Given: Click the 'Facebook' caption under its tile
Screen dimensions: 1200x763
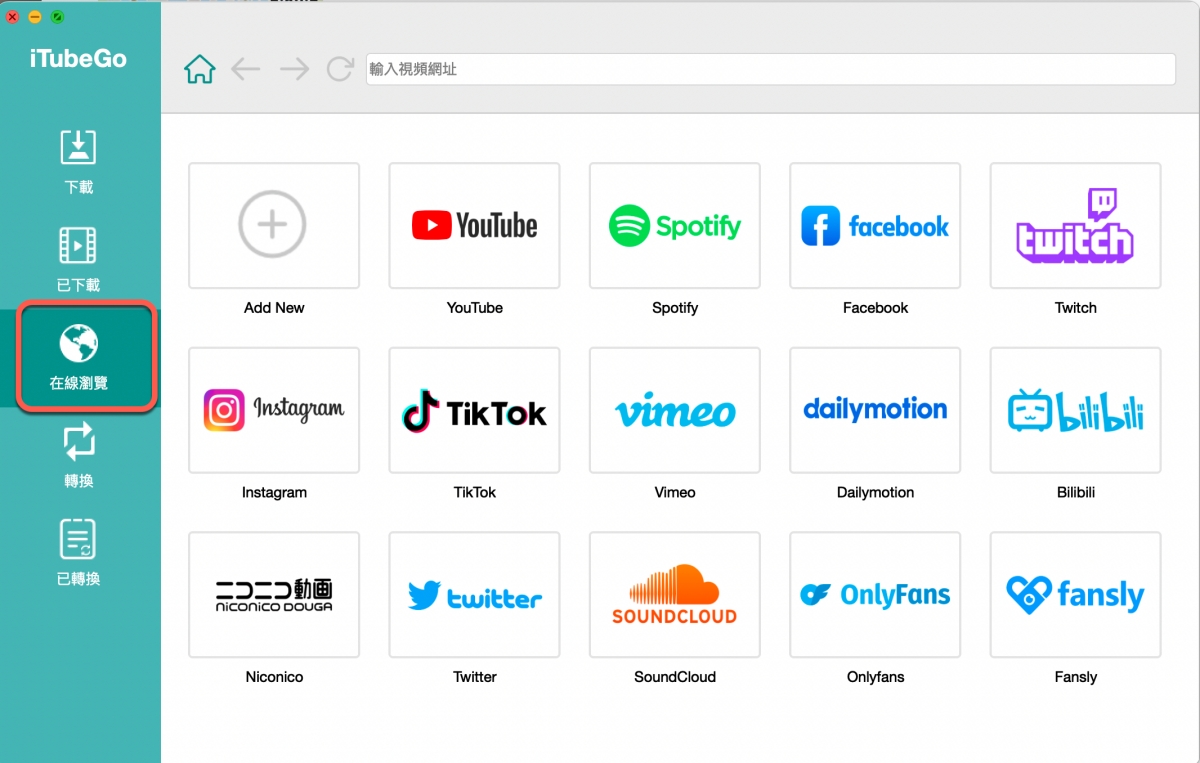Looking at the screenshot, I should click(875, 308).
